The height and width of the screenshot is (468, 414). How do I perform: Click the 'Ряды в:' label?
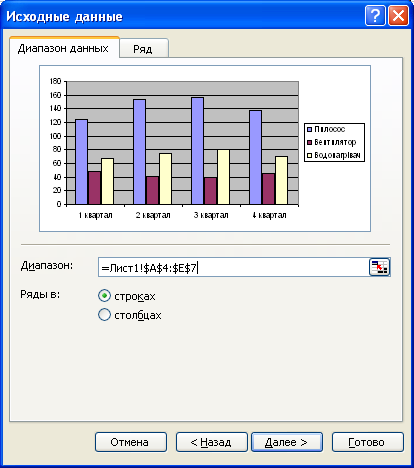[x=40, y=294]
